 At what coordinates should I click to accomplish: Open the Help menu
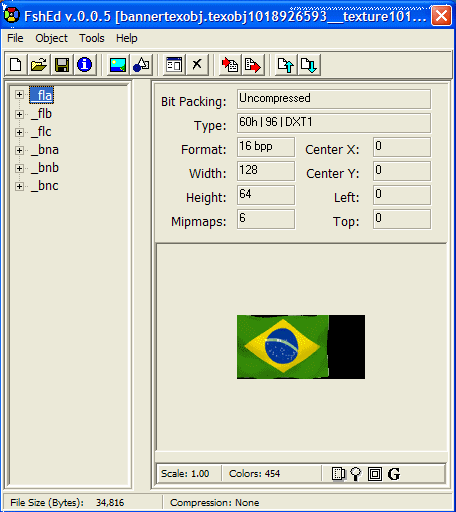coord(127,38)
